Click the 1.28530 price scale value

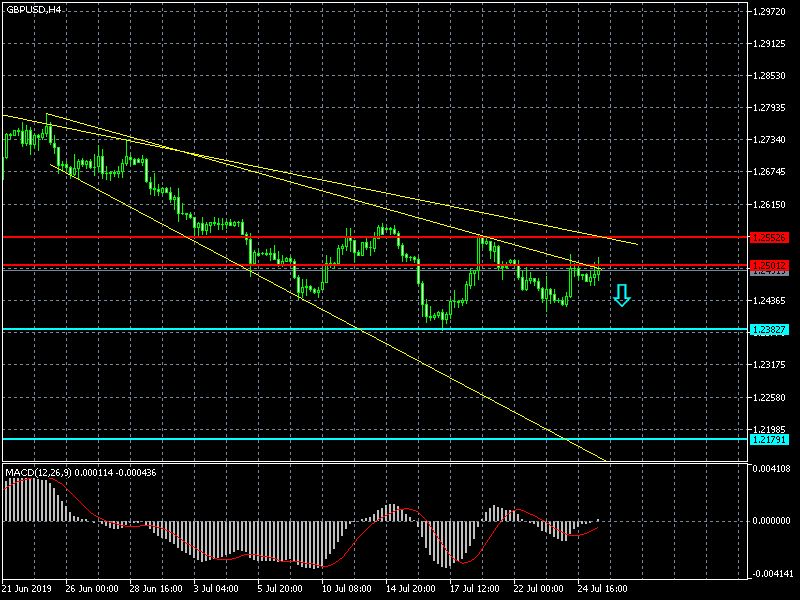click(x=769, y=76)
